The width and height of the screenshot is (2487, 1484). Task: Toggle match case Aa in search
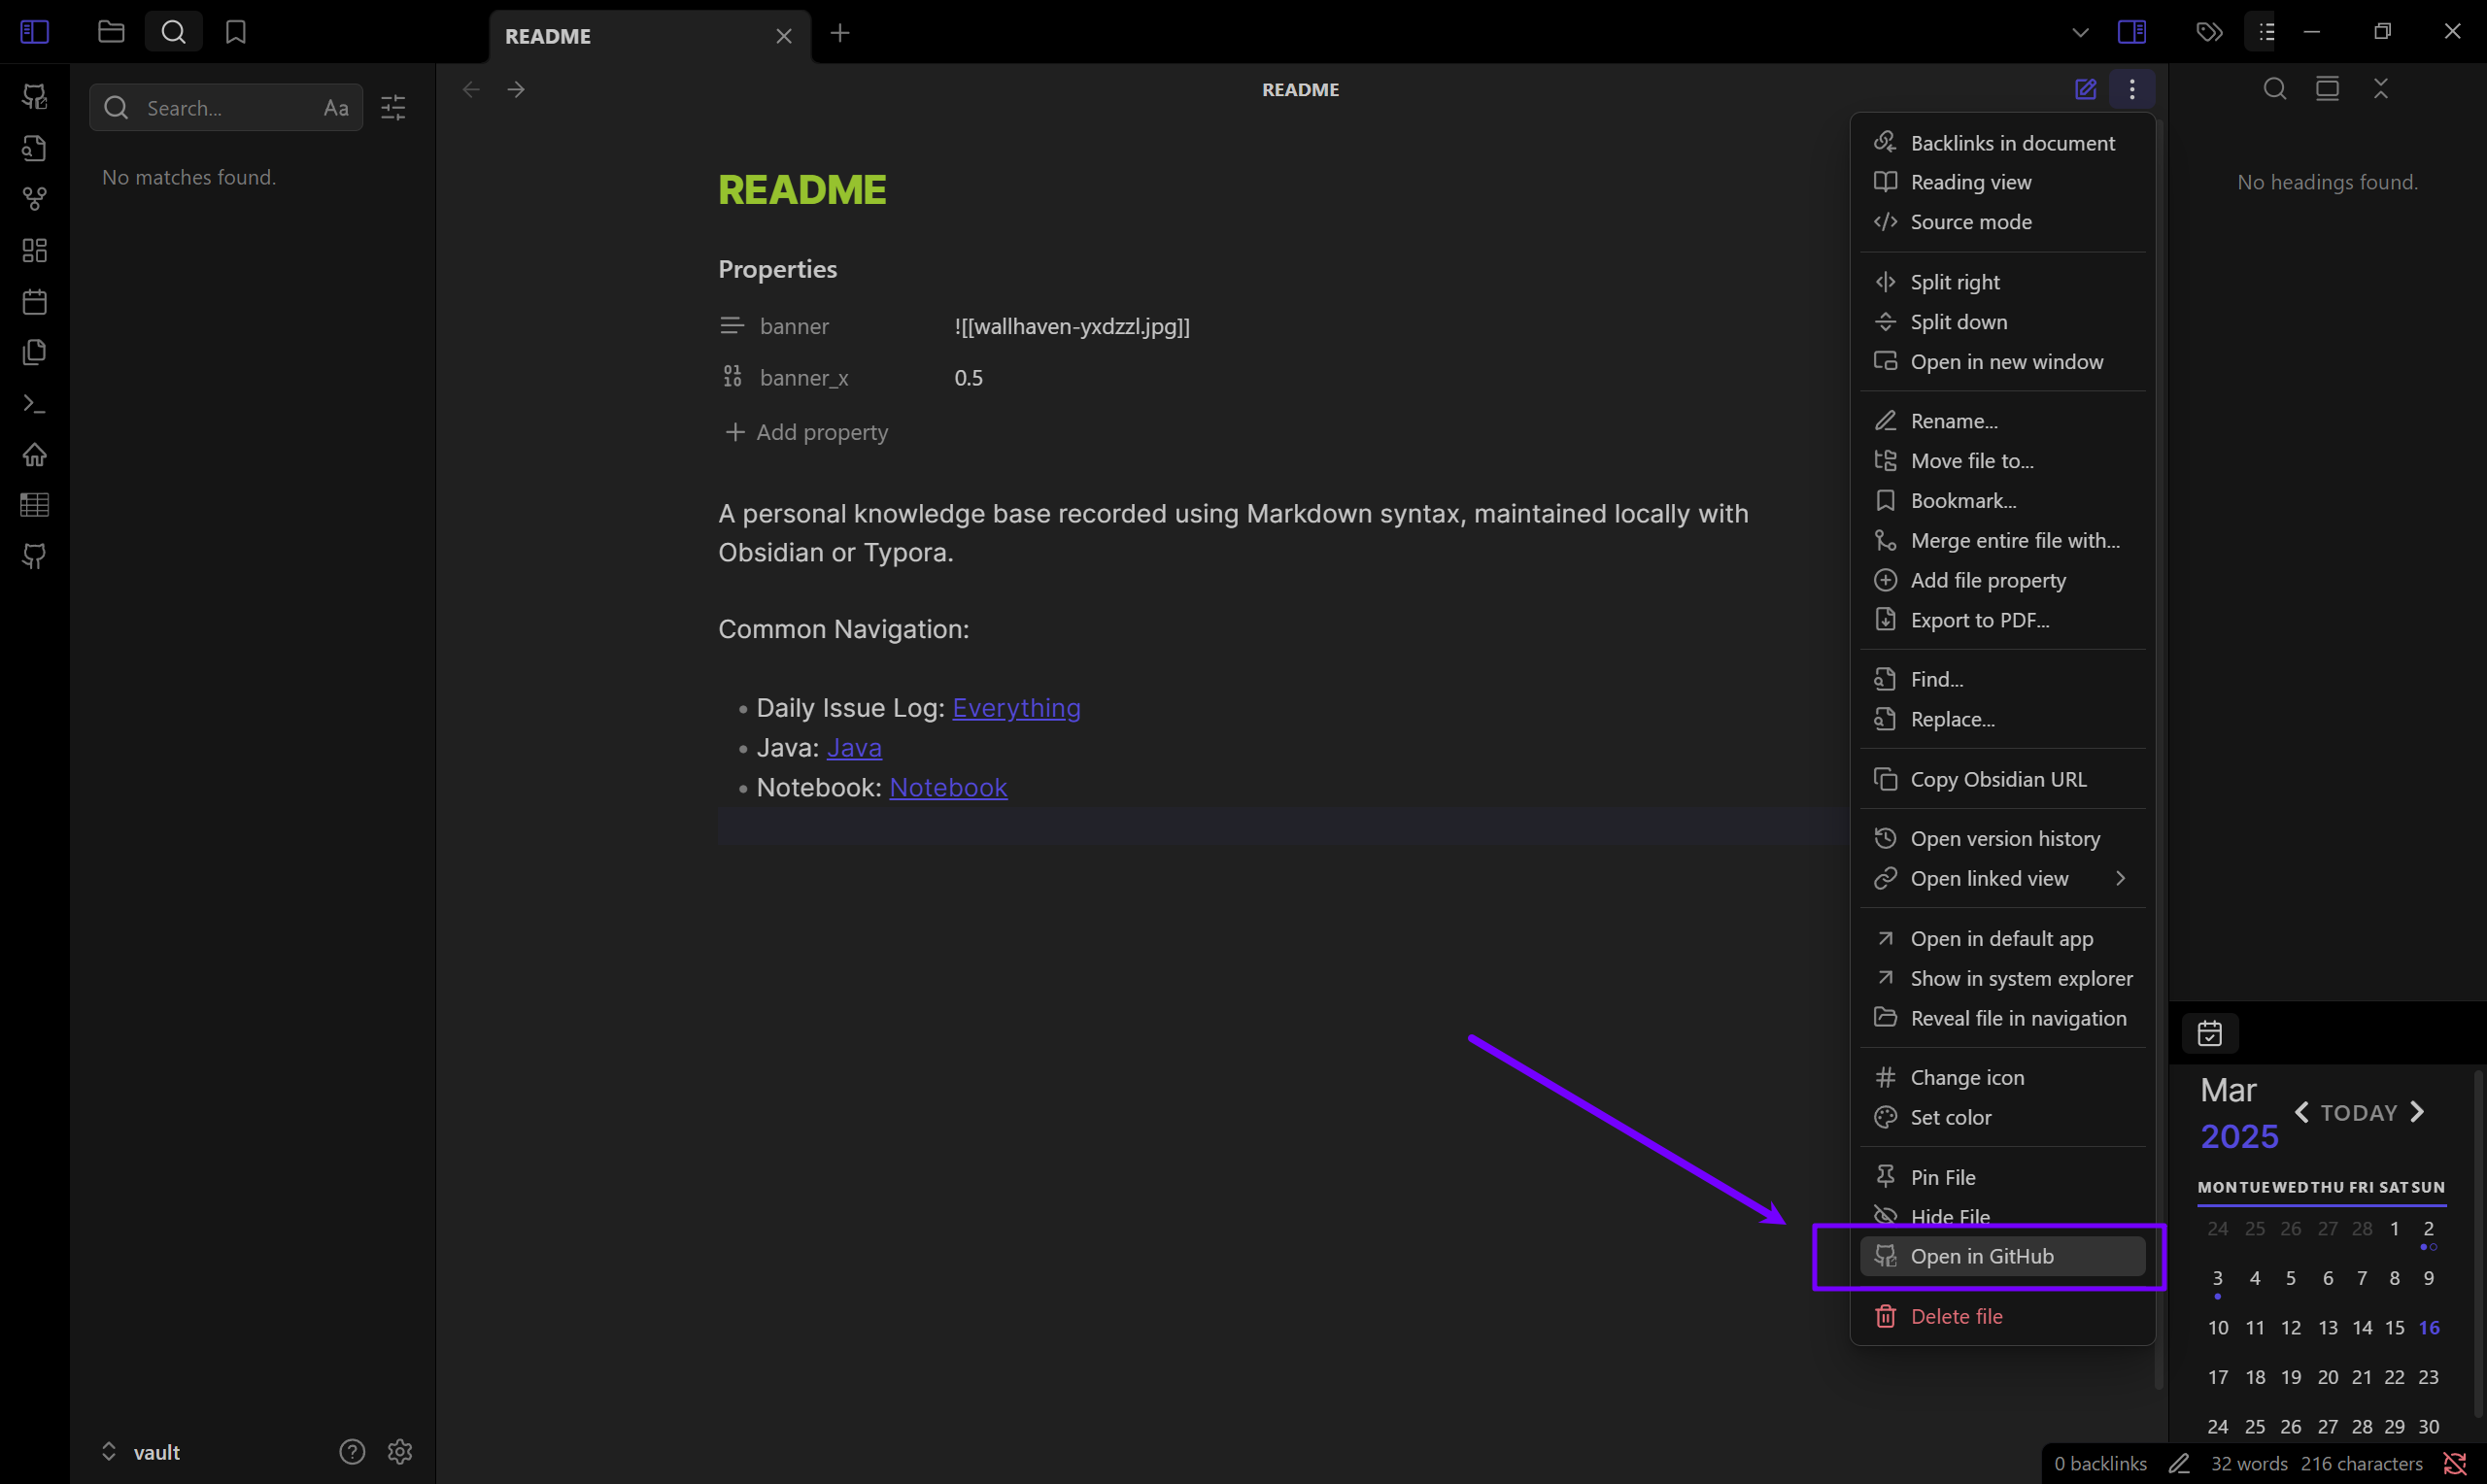point(336,108)
